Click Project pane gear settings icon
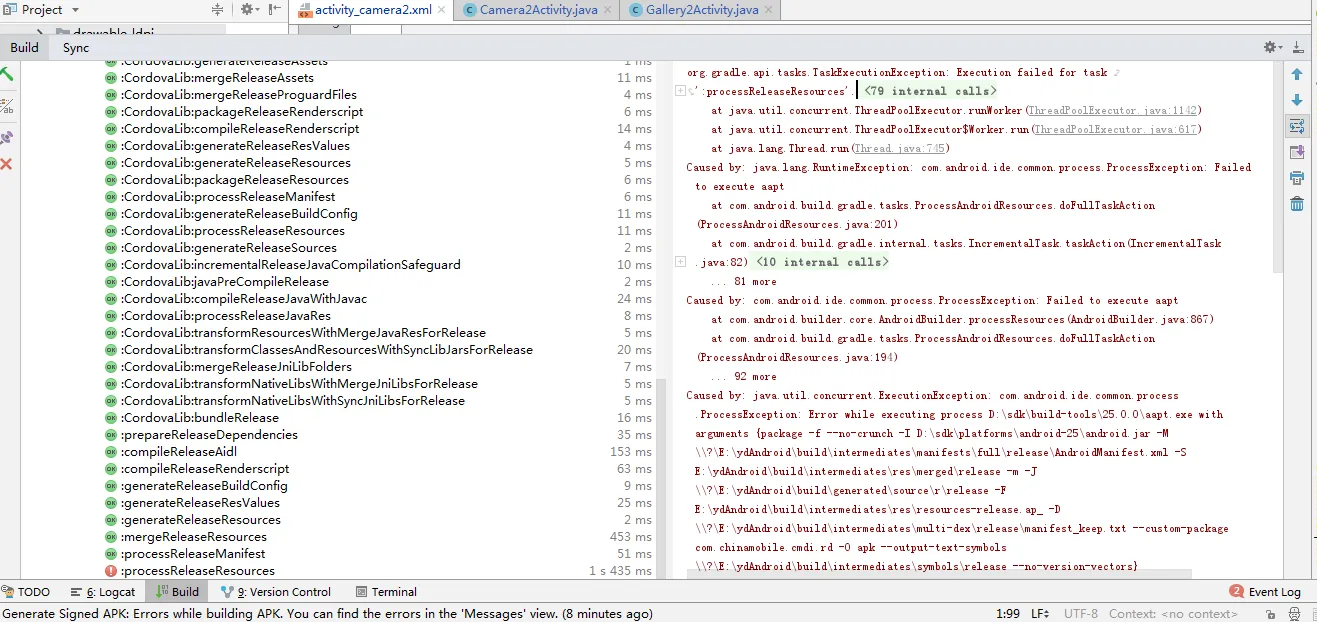Screen dimensions: 1317x622 (x=248, y=9)
